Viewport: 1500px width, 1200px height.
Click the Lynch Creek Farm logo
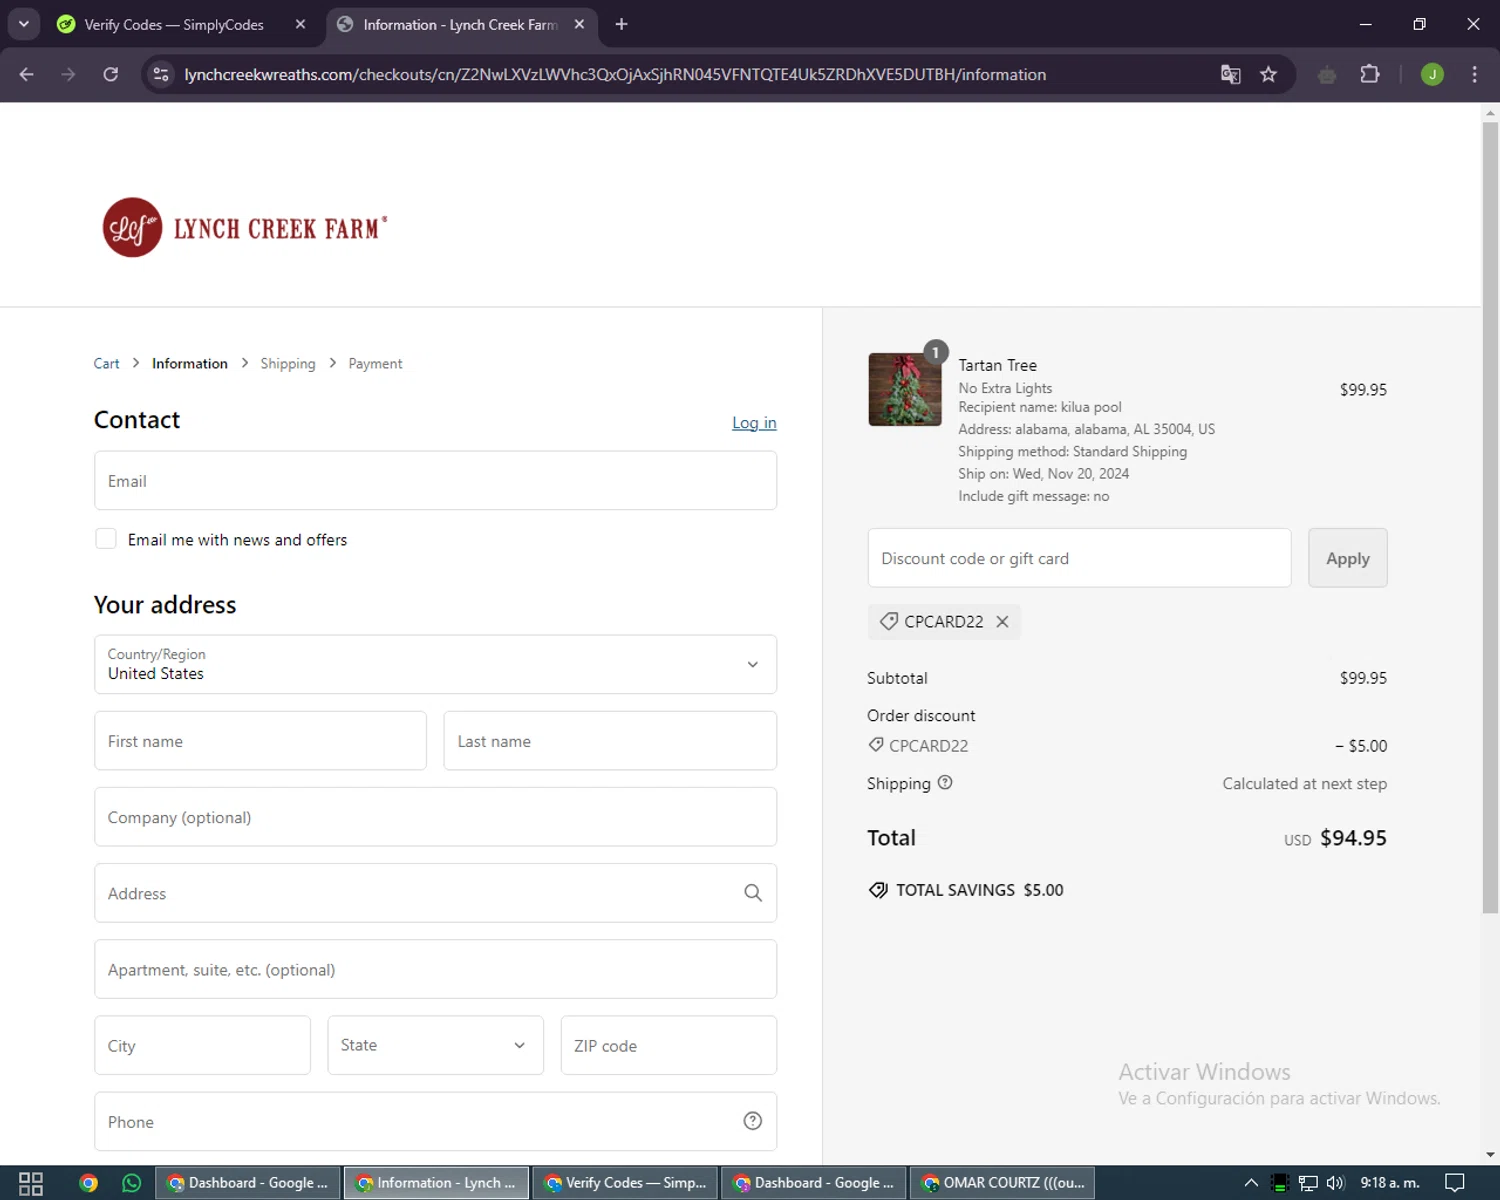[x=245, y=228]
